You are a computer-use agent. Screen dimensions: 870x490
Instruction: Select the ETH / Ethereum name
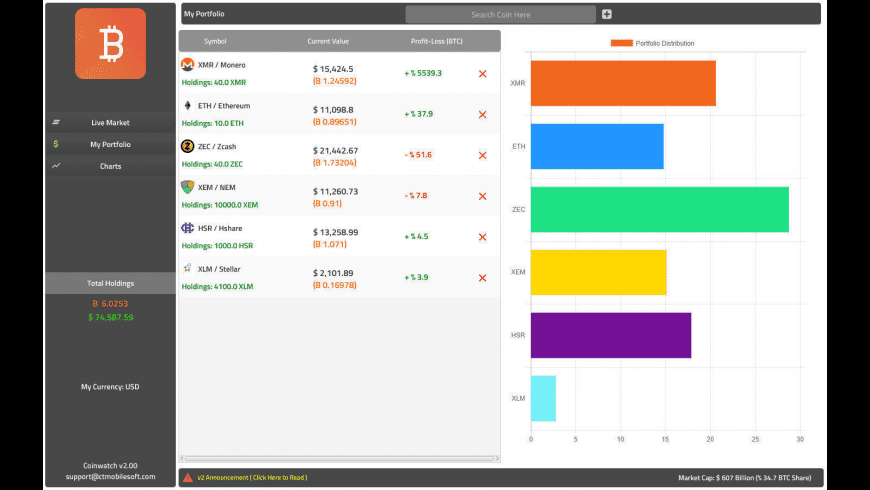[224, 105]
